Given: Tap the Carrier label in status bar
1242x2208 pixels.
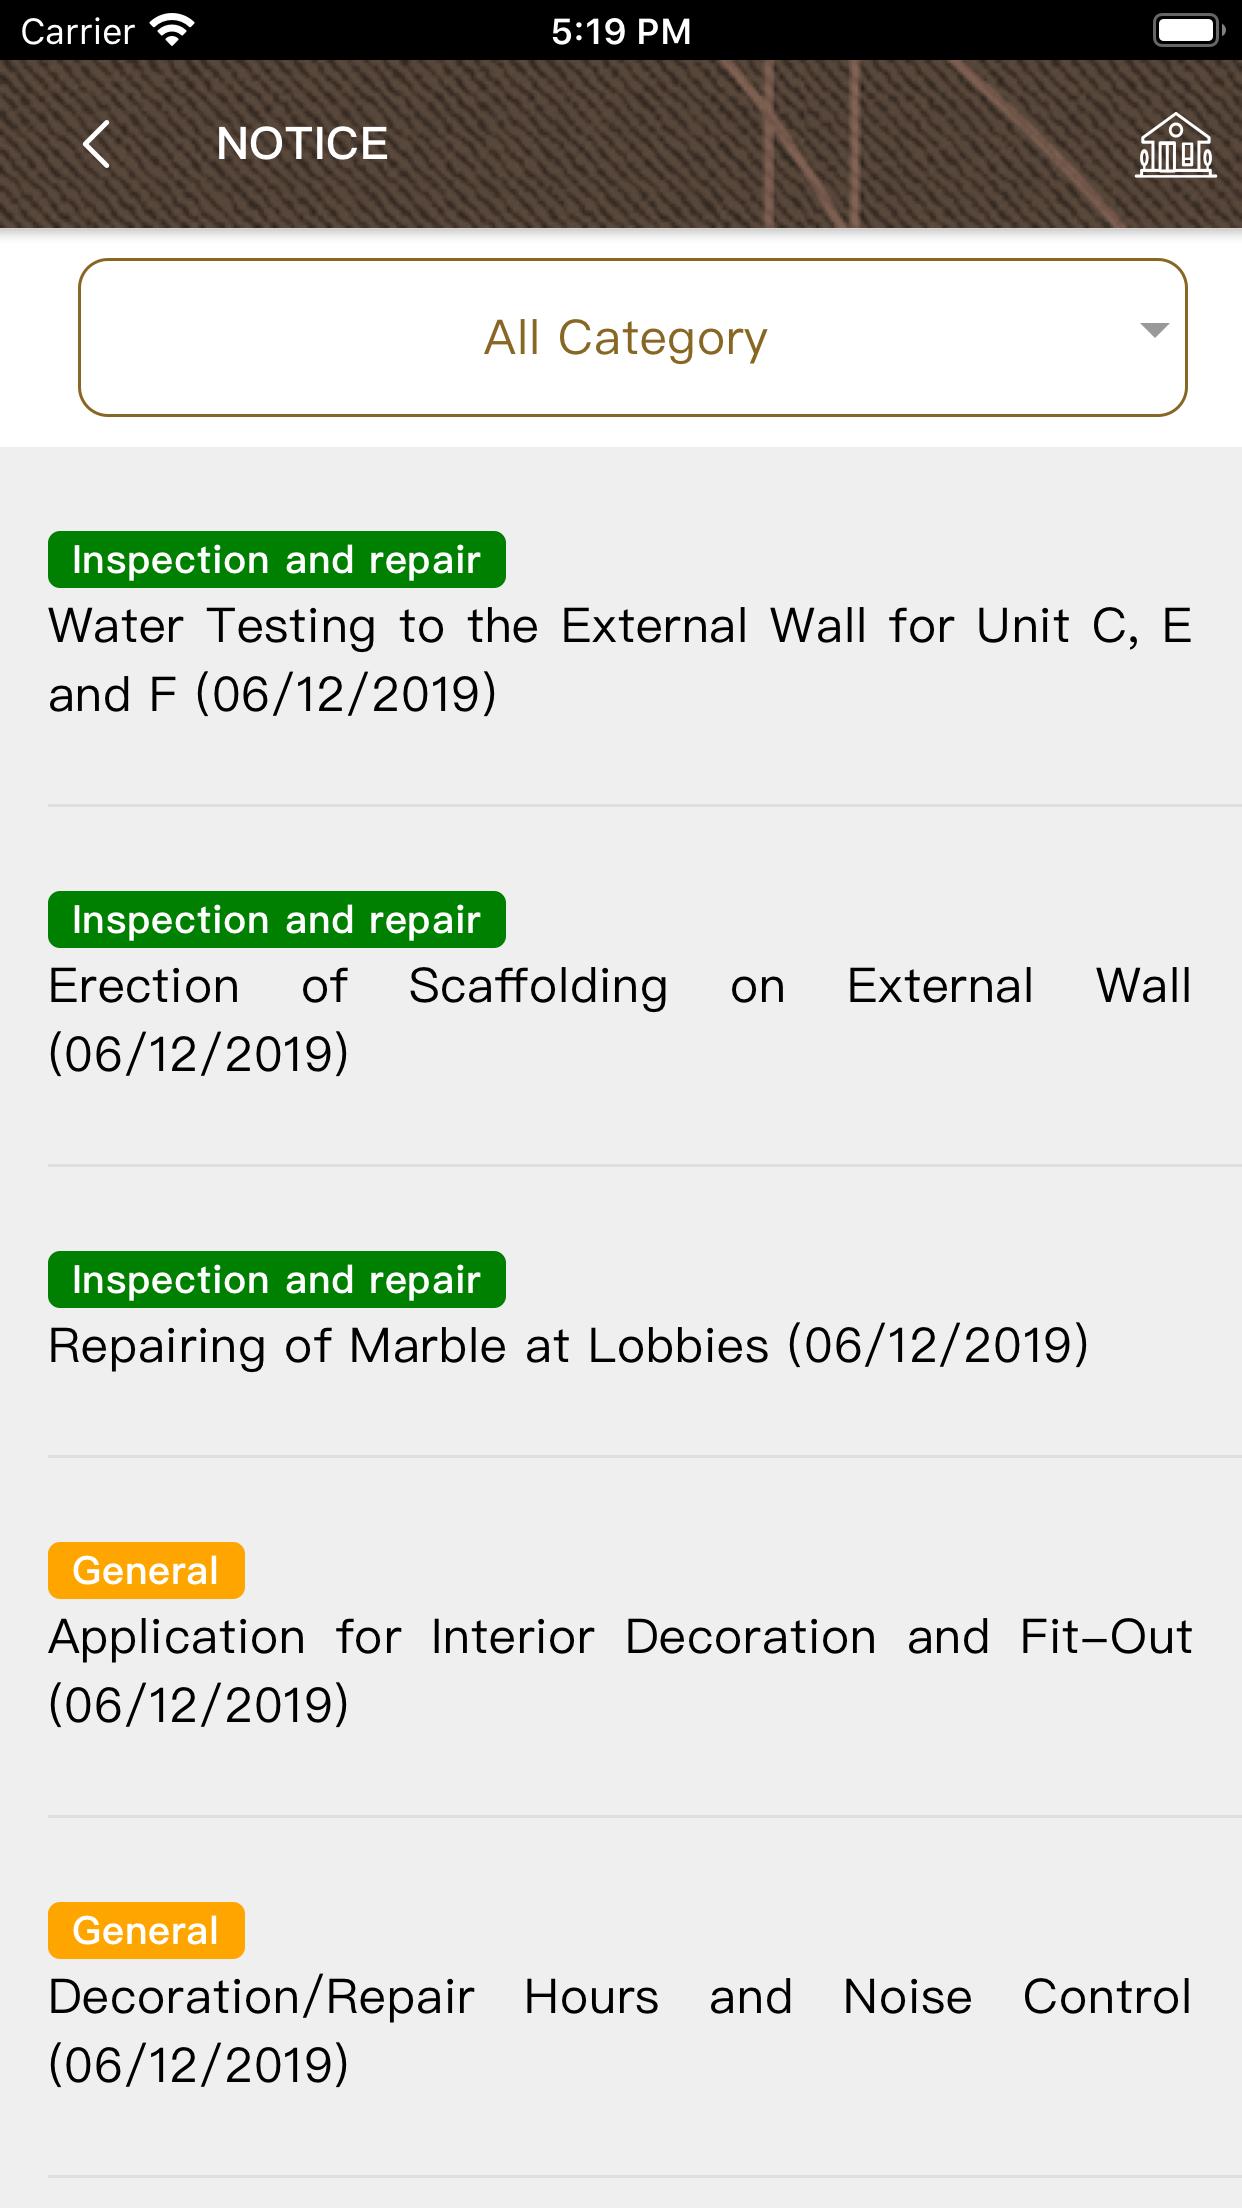Looking at the screenshot, I should [x=77, y=32].
